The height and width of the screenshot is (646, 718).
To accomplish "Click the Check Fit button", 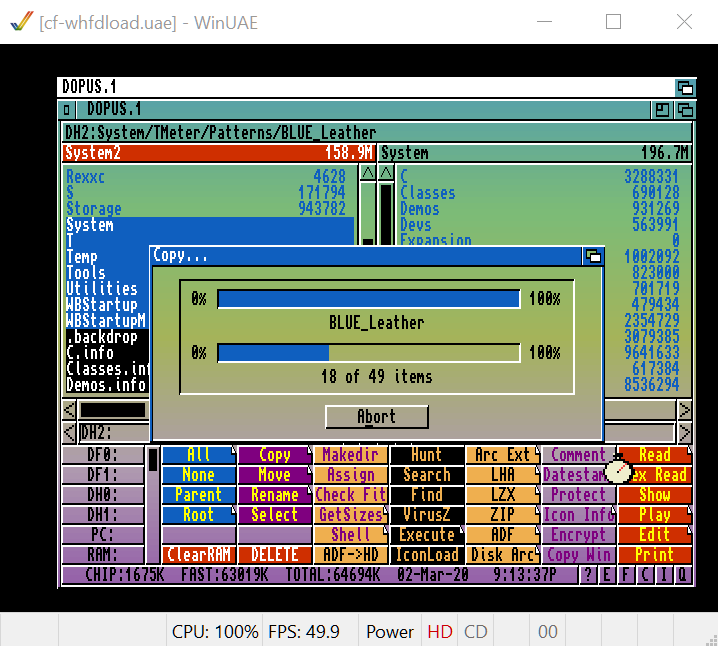I will (351, 495).
